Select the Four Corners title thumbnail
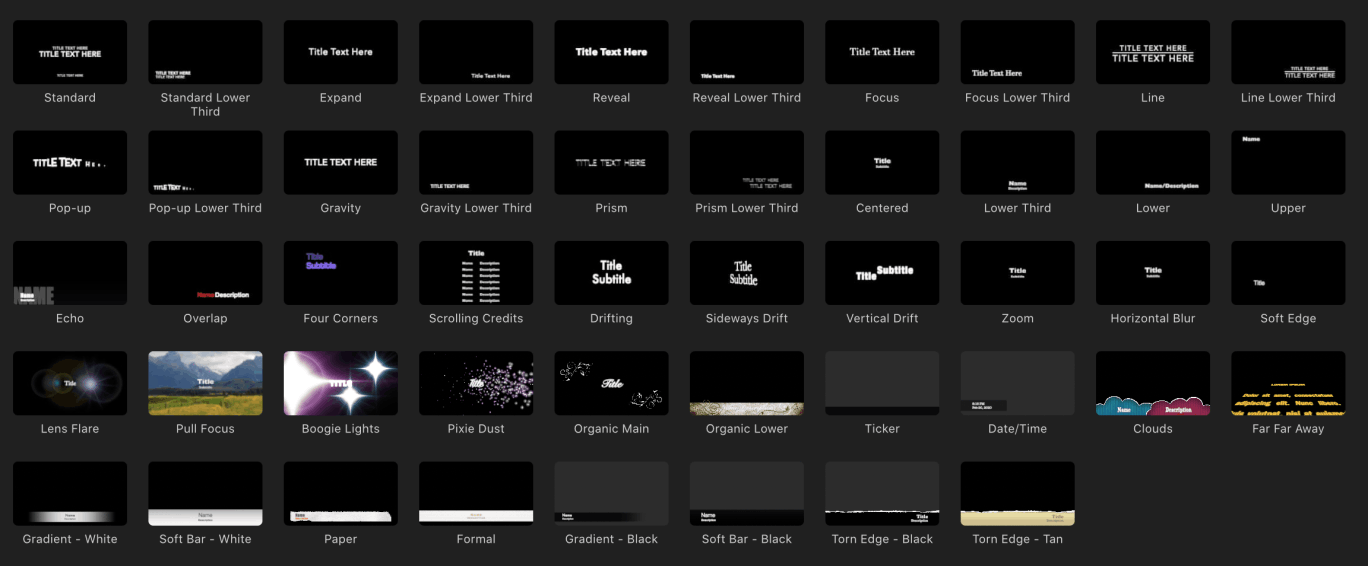1368x566 pixels. click(x=341, y=273)
